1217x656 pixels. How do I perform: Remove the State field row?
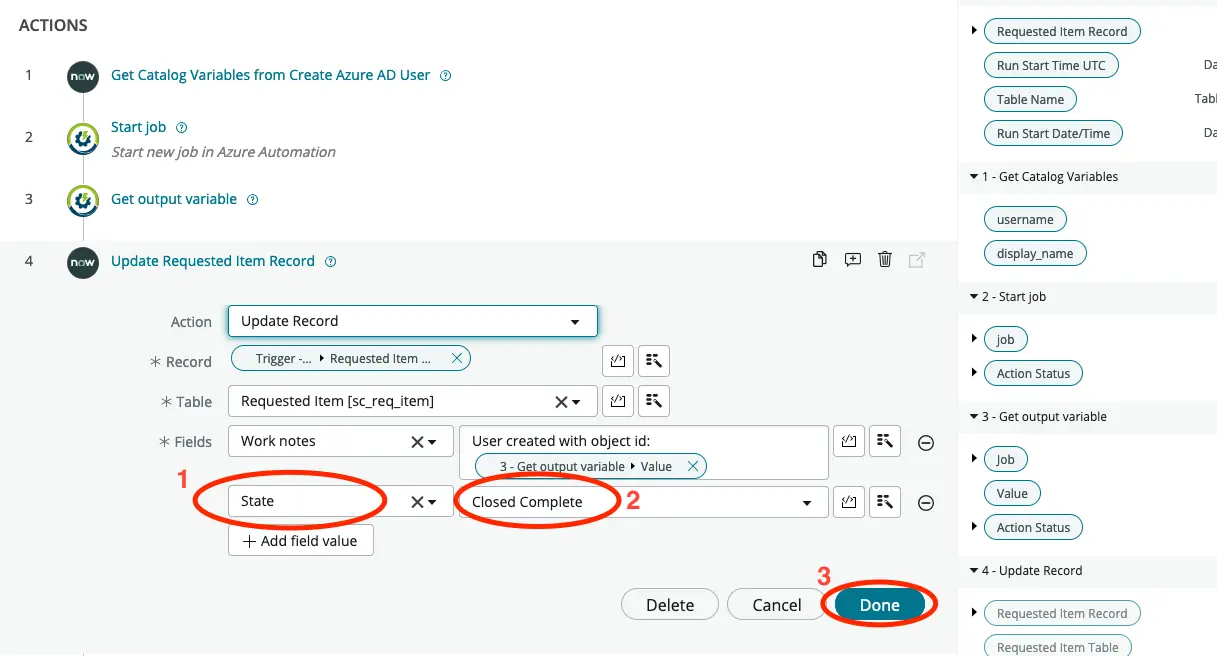[925, 502]
